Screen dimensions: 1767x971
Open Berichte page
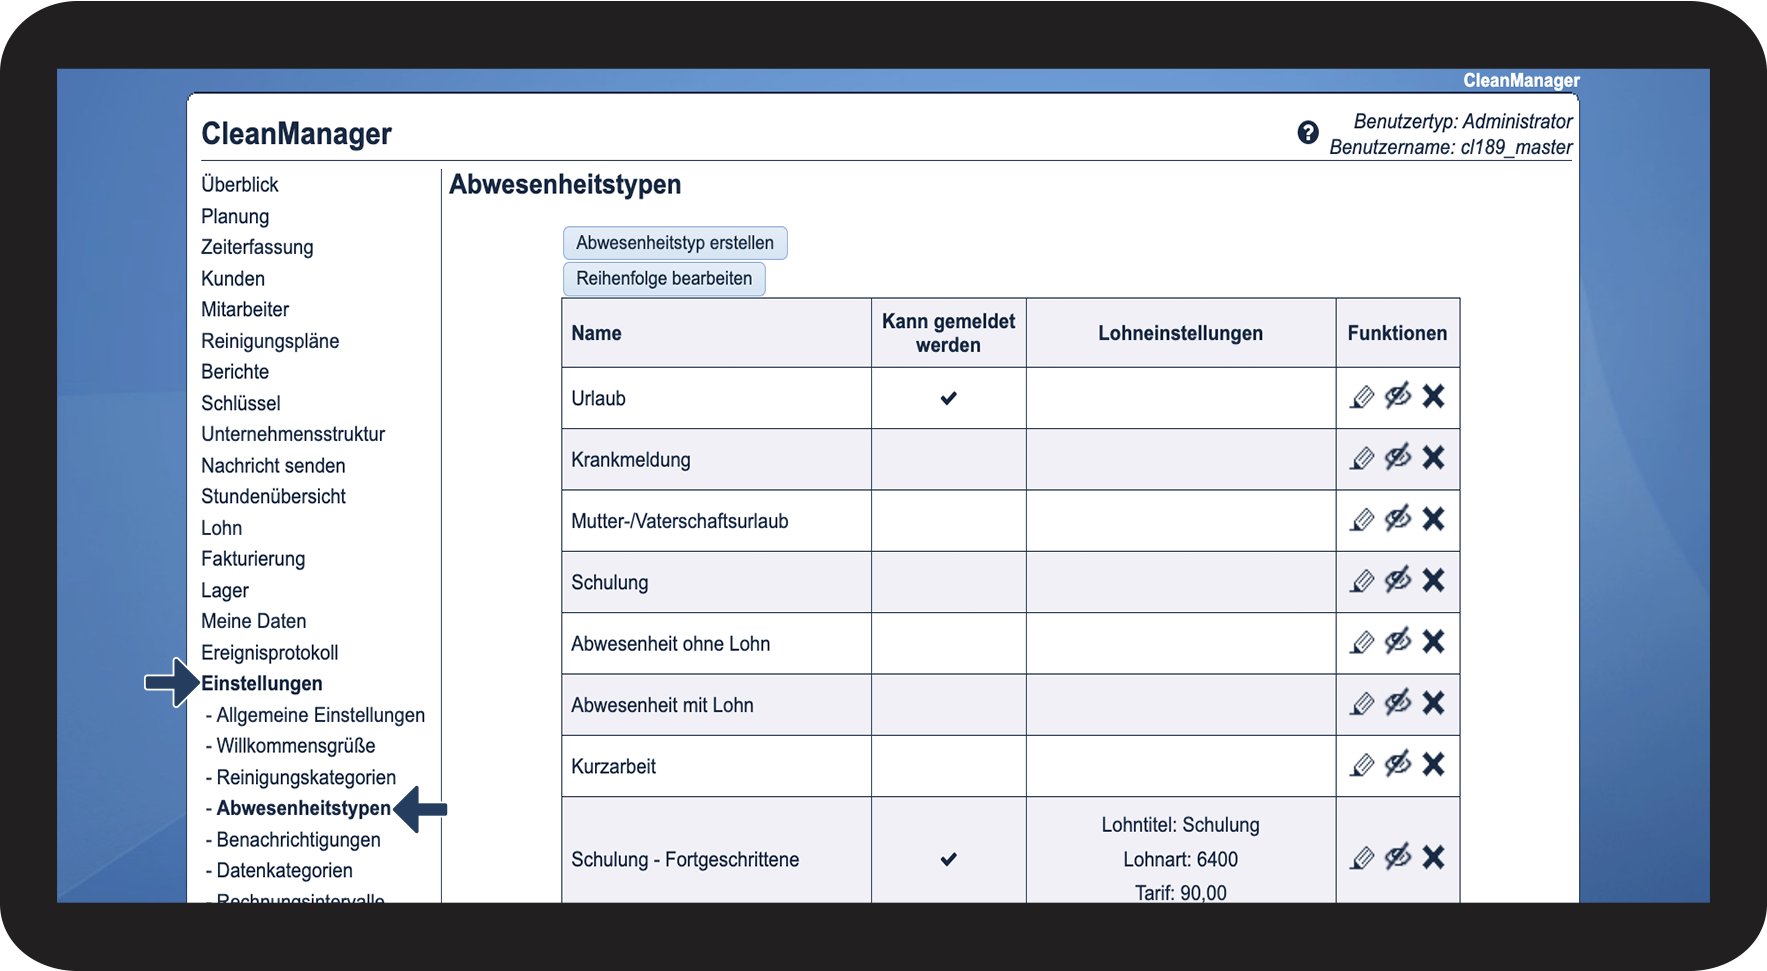click(235, 372)
